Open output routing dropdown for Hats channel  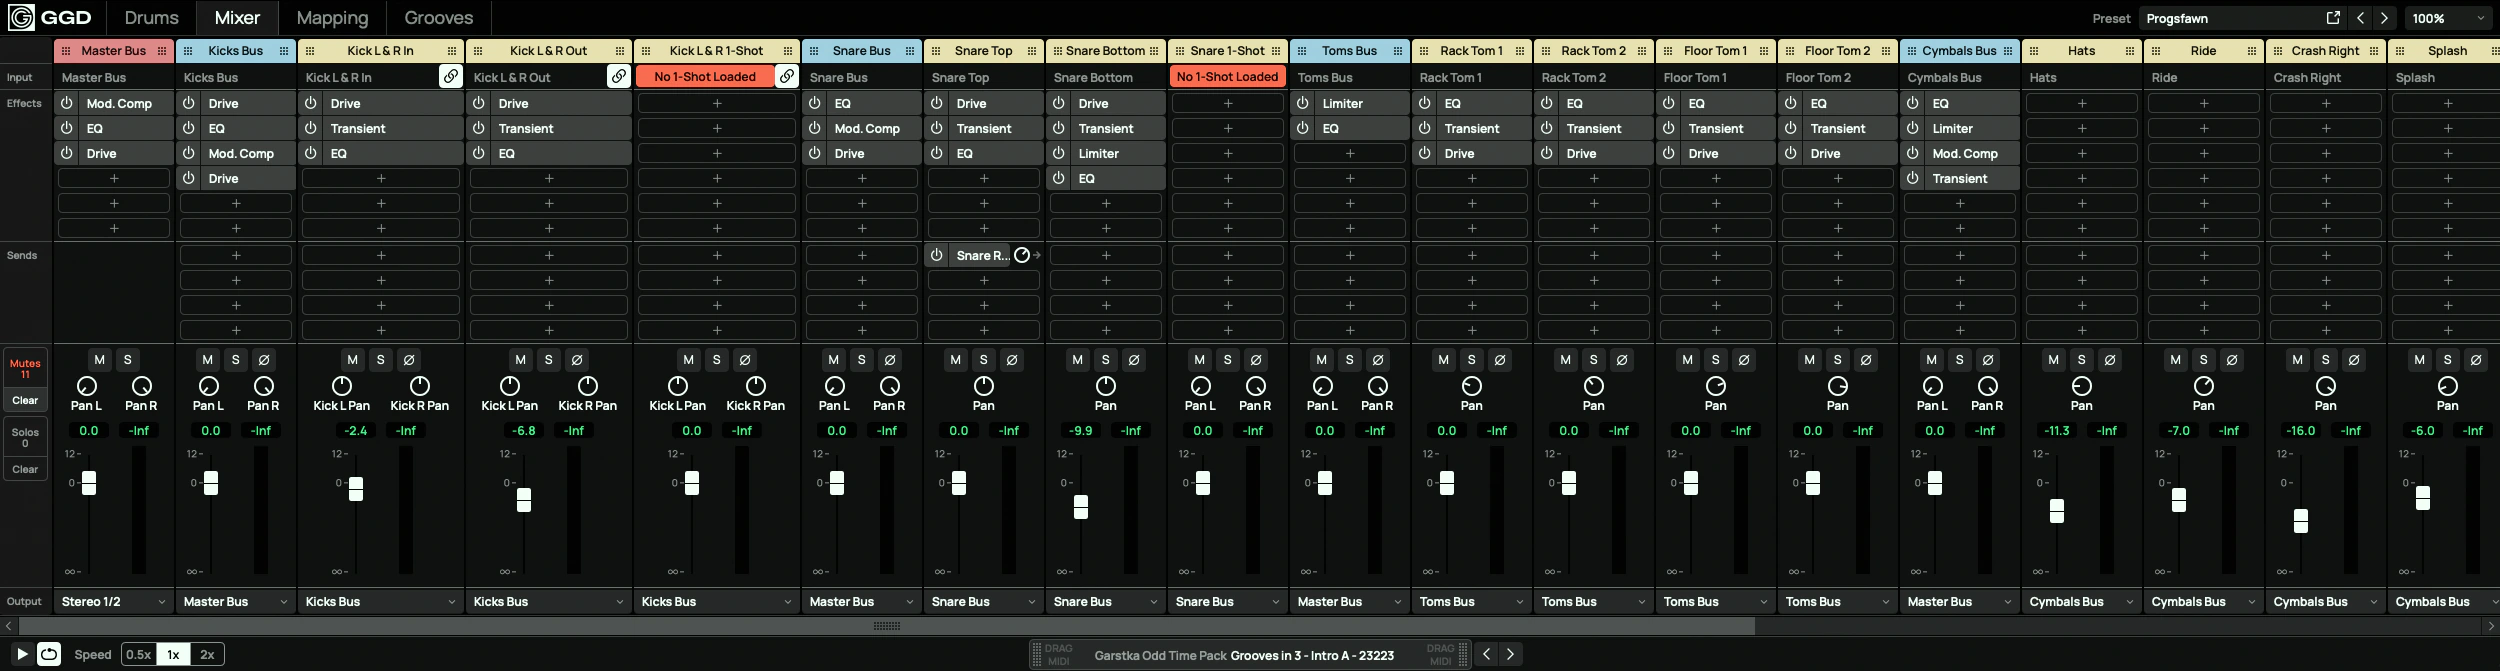click(x=2081, y=602)
